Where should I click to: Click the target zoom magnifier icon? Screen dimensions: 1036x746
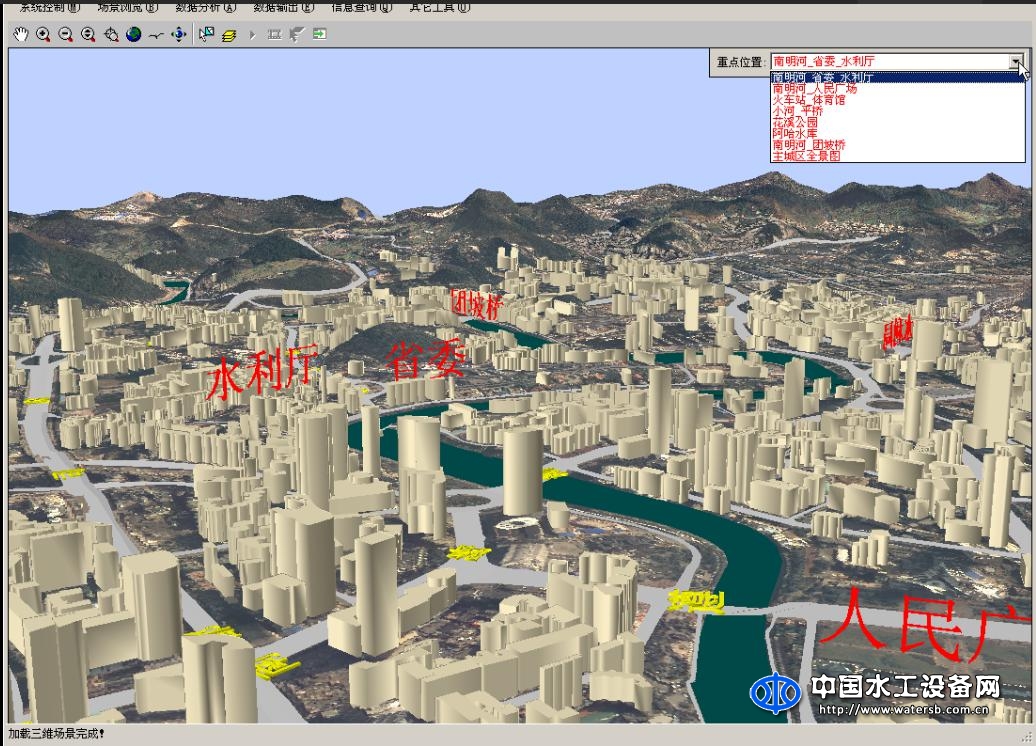(x=111, y=35)
